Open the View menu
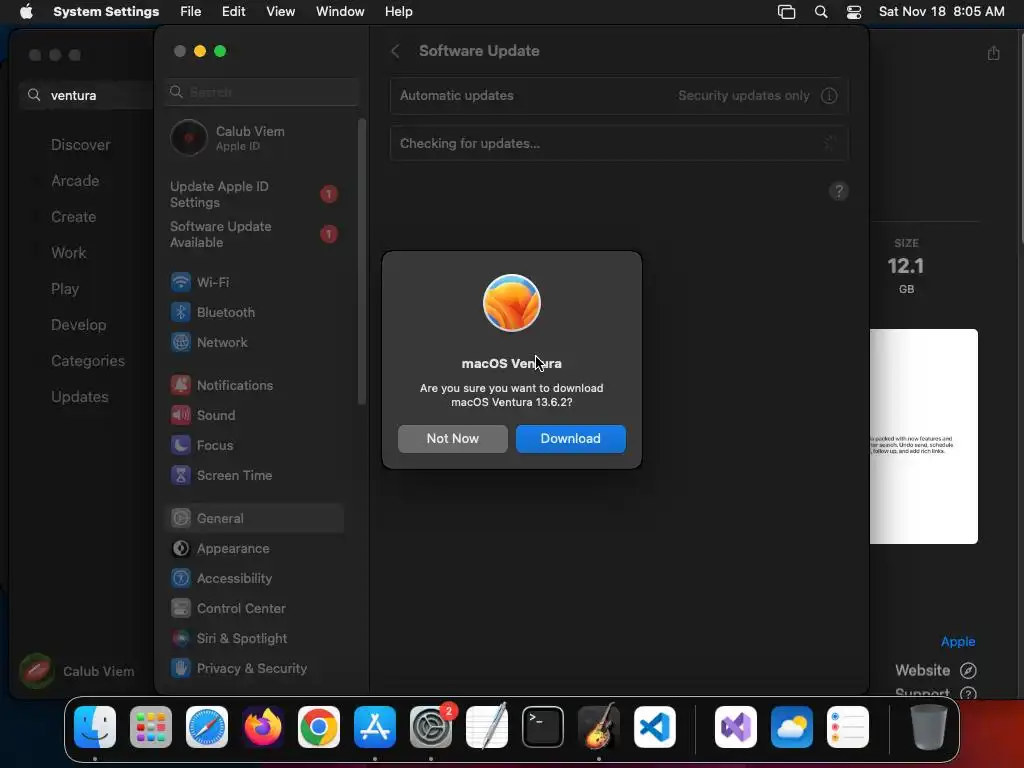Screen dimensions: 1024x768 pos(281,12)
